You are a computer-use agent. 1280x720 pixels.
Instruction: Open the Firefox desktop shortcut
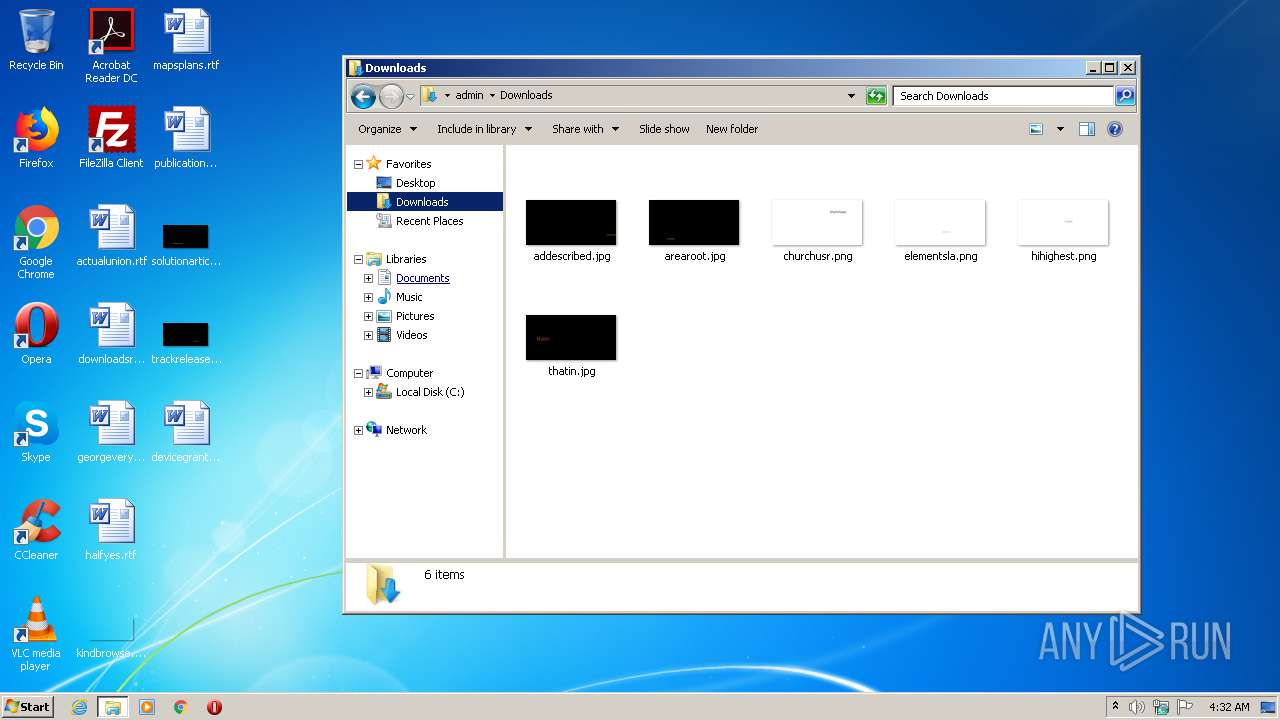[36, 138]
